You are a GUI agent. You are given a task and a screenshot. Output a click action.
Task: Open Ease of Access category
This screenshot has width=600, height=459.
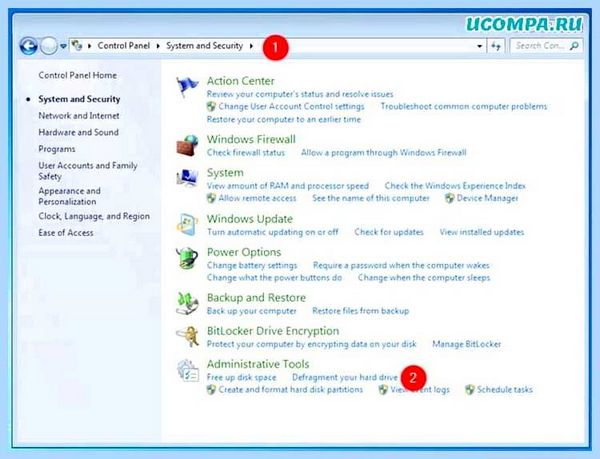(x=66, y=233)
